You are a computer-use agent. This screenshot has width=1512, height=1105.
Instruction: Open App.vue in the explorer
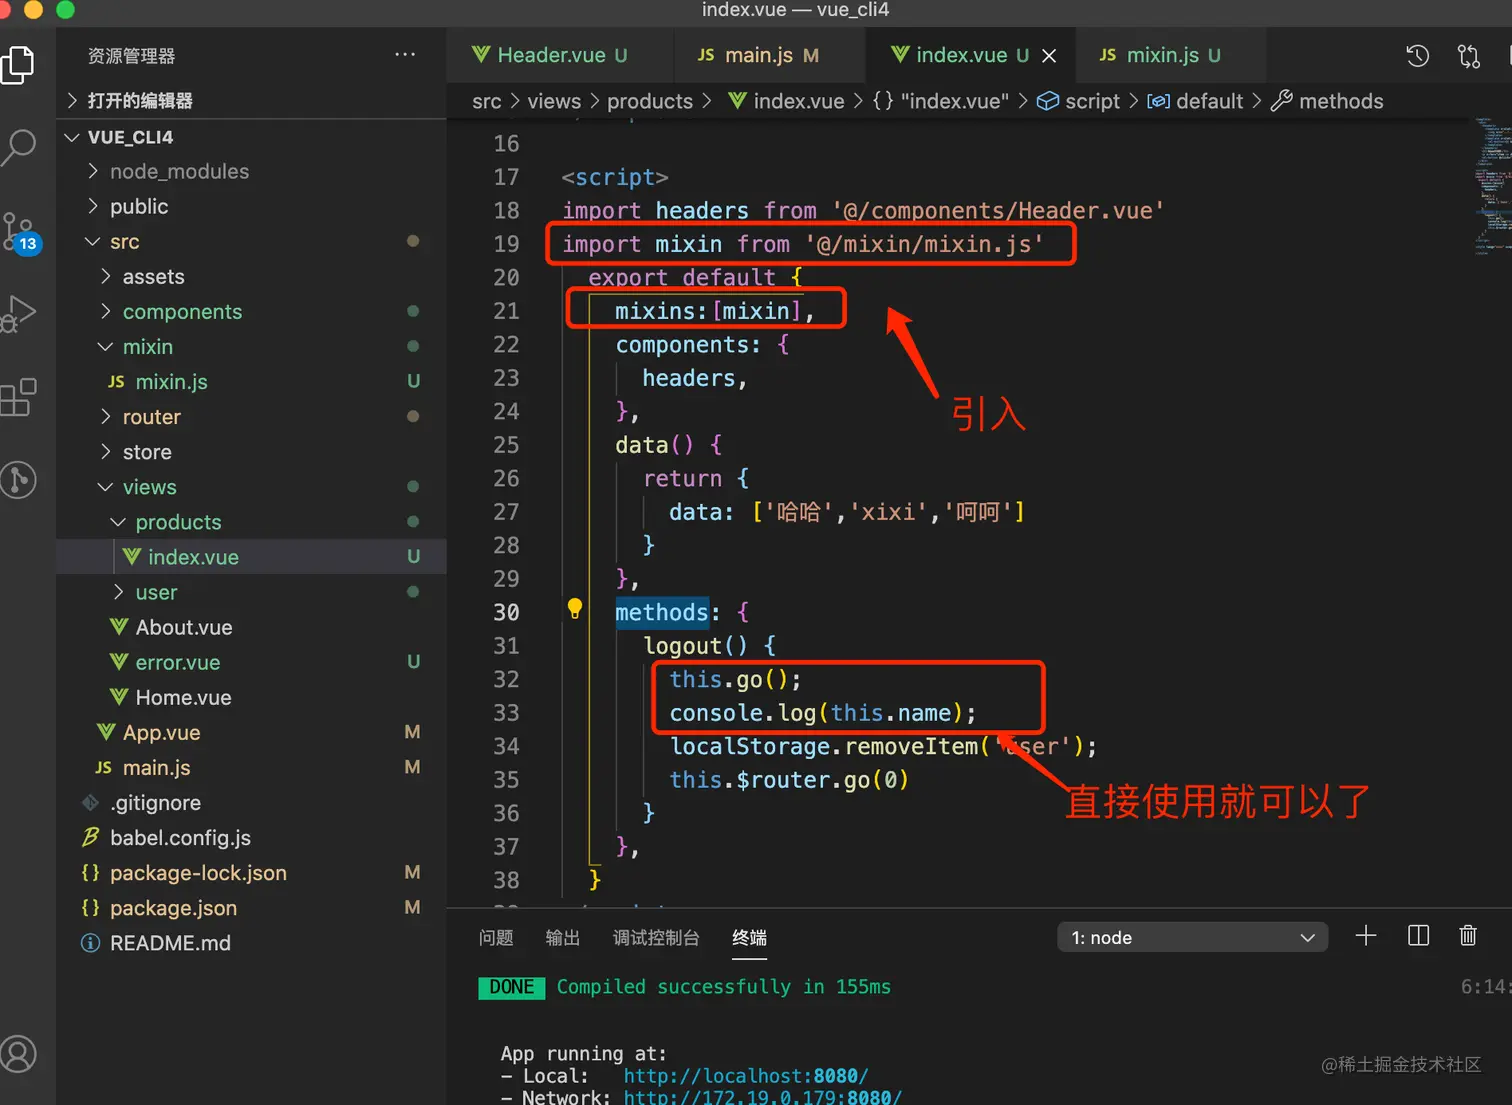point(251,732)
